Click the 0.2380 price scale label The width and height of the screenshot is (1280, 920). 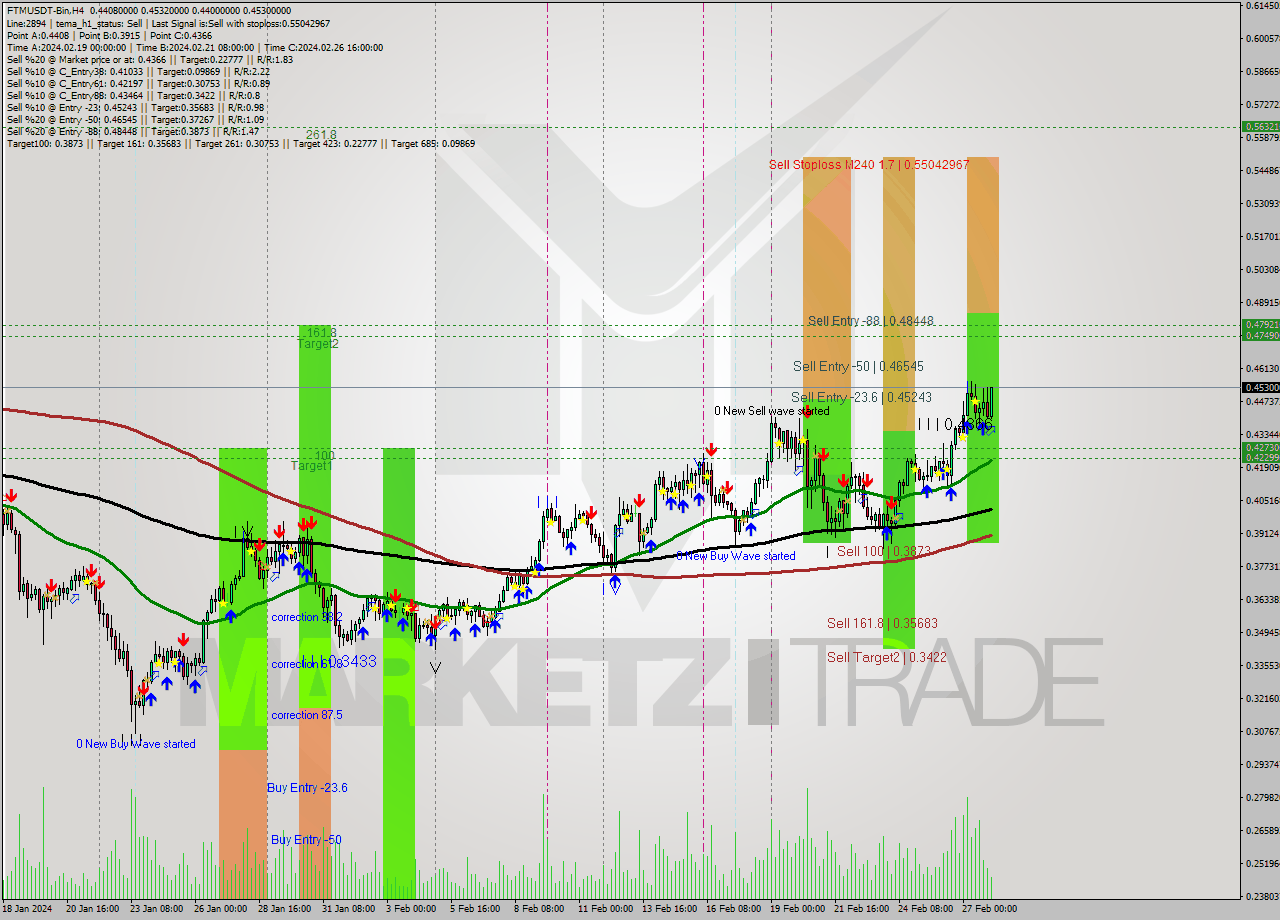[x=1261, y=897]
